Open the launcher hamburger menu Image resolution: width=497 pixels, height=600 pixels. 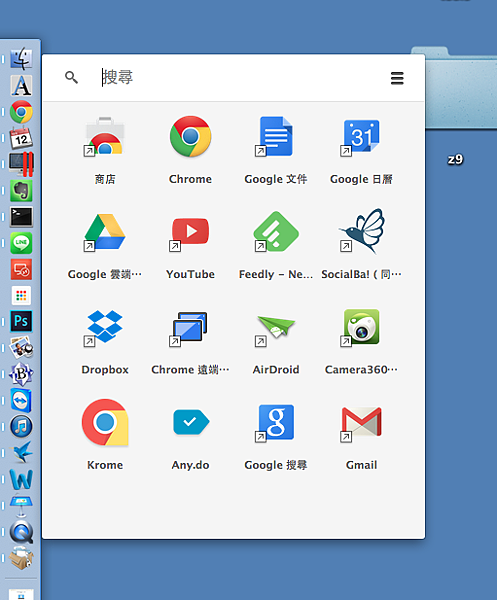[397, 78]
